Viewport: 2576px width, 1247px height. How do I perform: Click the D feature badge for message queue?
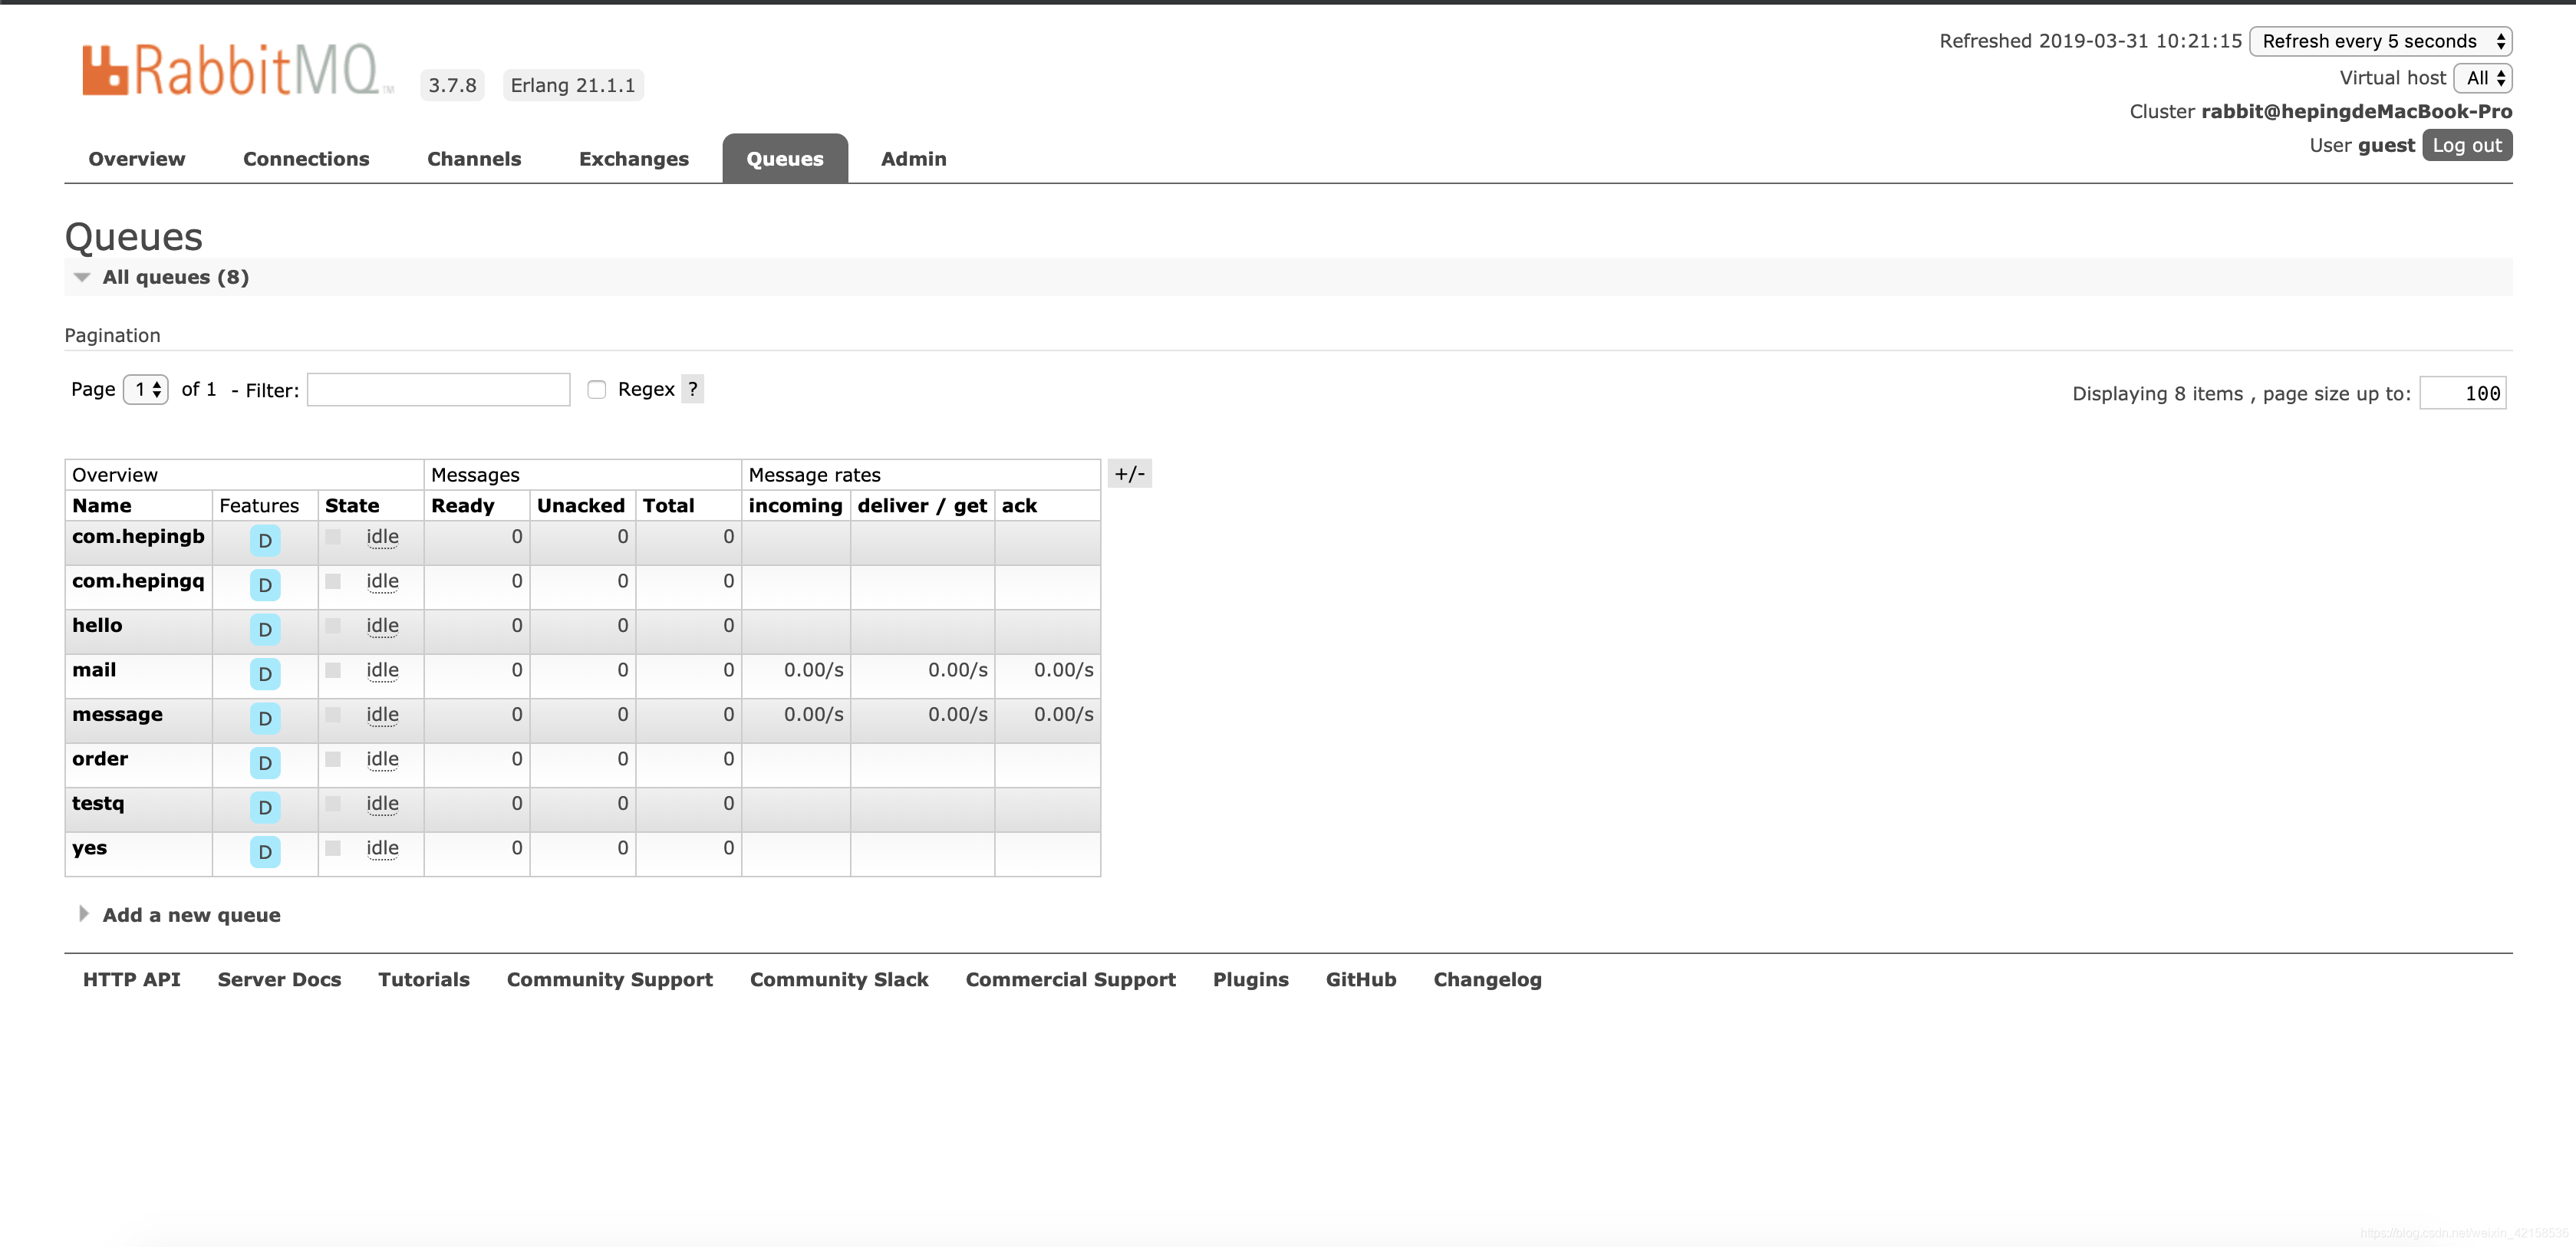pos(265,718)
